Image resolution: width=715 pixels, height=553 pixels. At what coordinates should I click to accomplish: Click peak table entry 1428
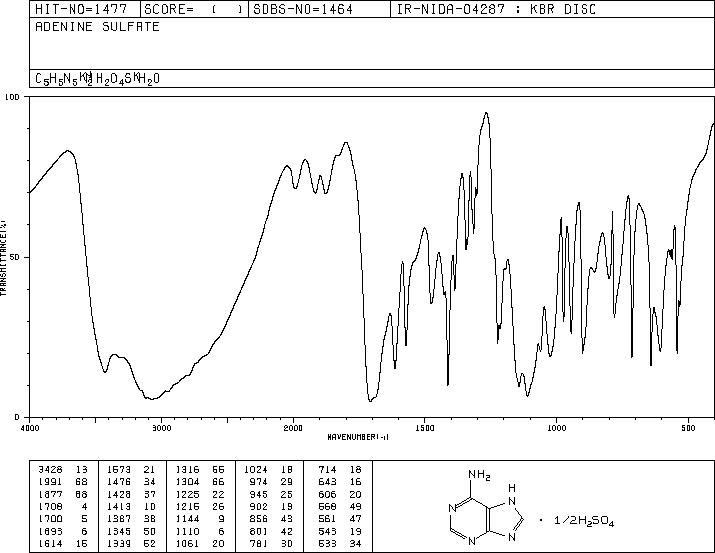(x=119, y=495)
